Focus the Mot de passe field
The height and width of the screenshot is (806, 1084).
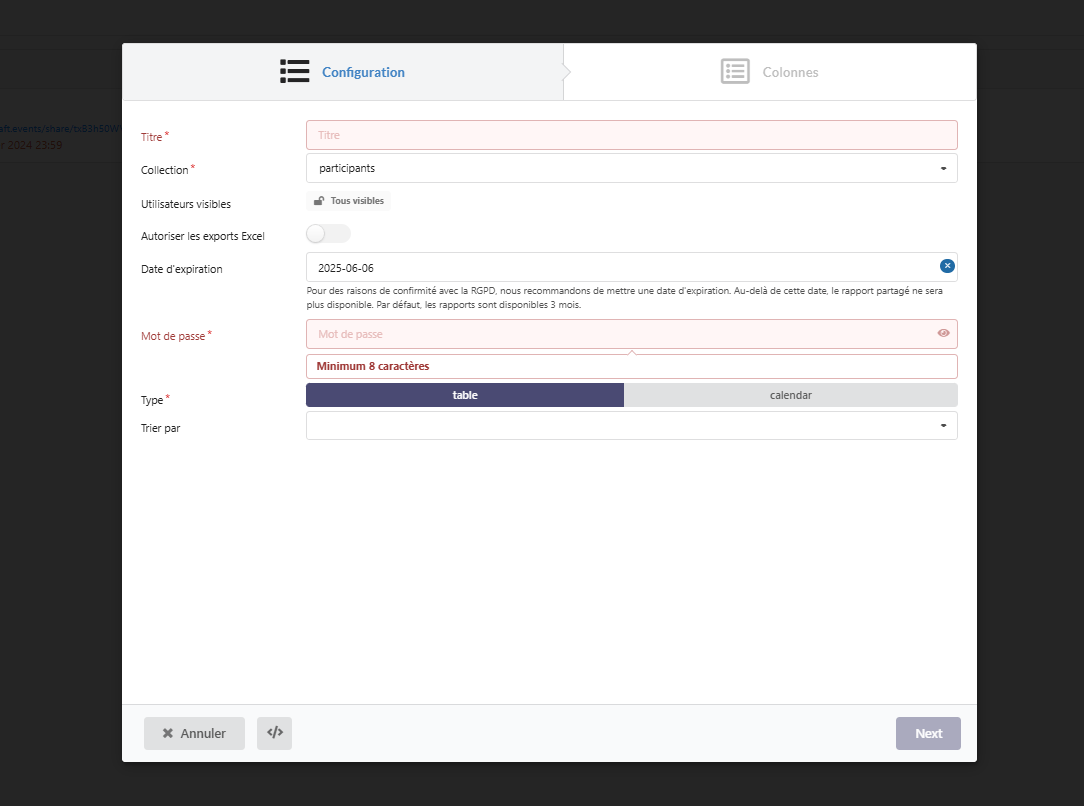click(620, 334)
